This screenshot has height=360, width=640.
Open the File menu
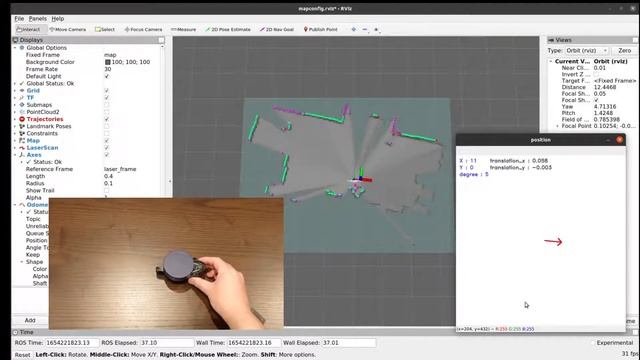click(19, 19)
